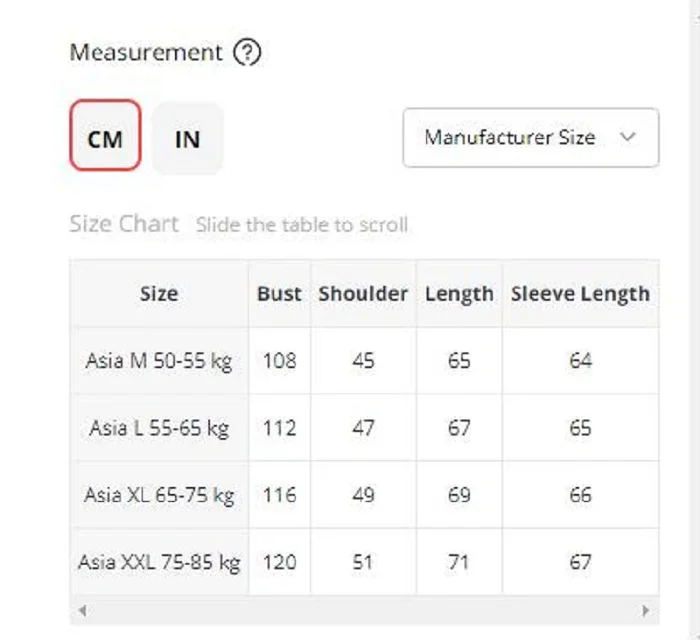Switch measurement units to CM

[105, 138]
